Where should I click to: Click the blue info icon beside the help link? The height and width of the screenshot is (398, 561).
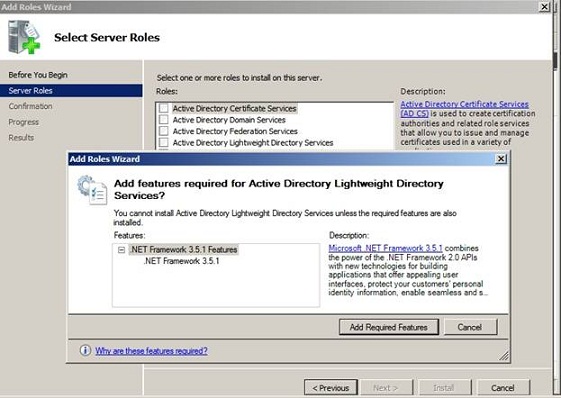point(85,350)
